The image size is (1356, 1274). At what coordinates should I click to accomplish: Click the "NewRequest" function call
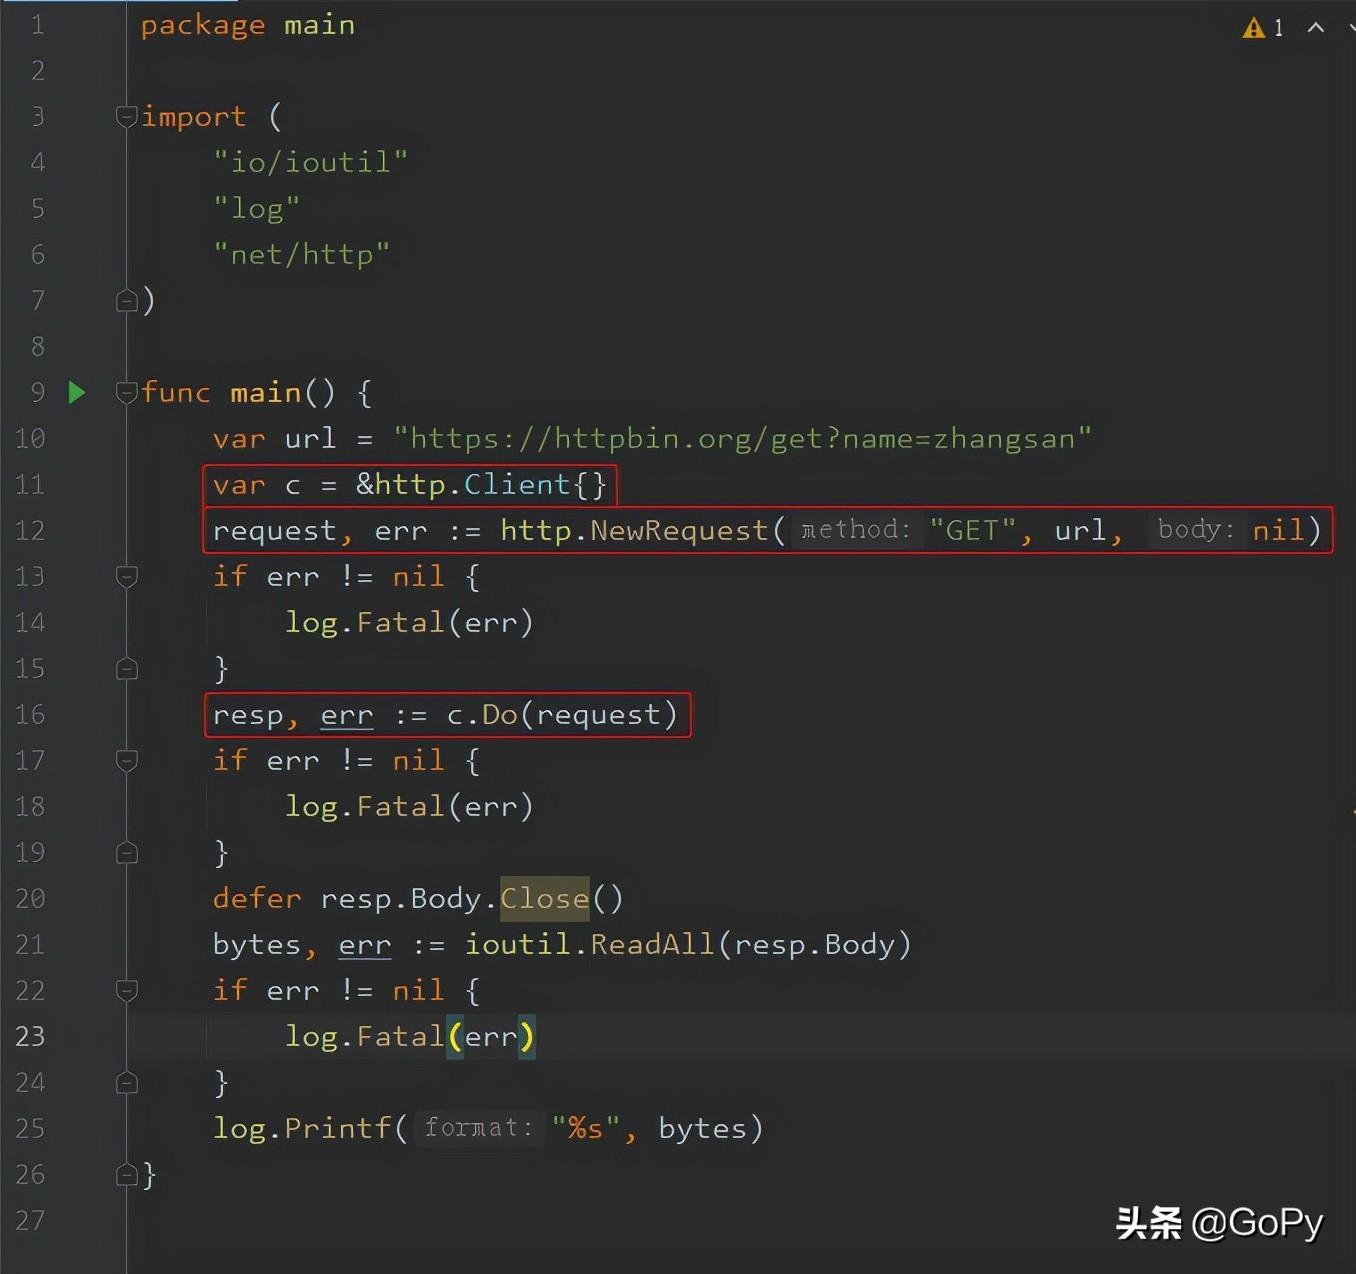679,530
